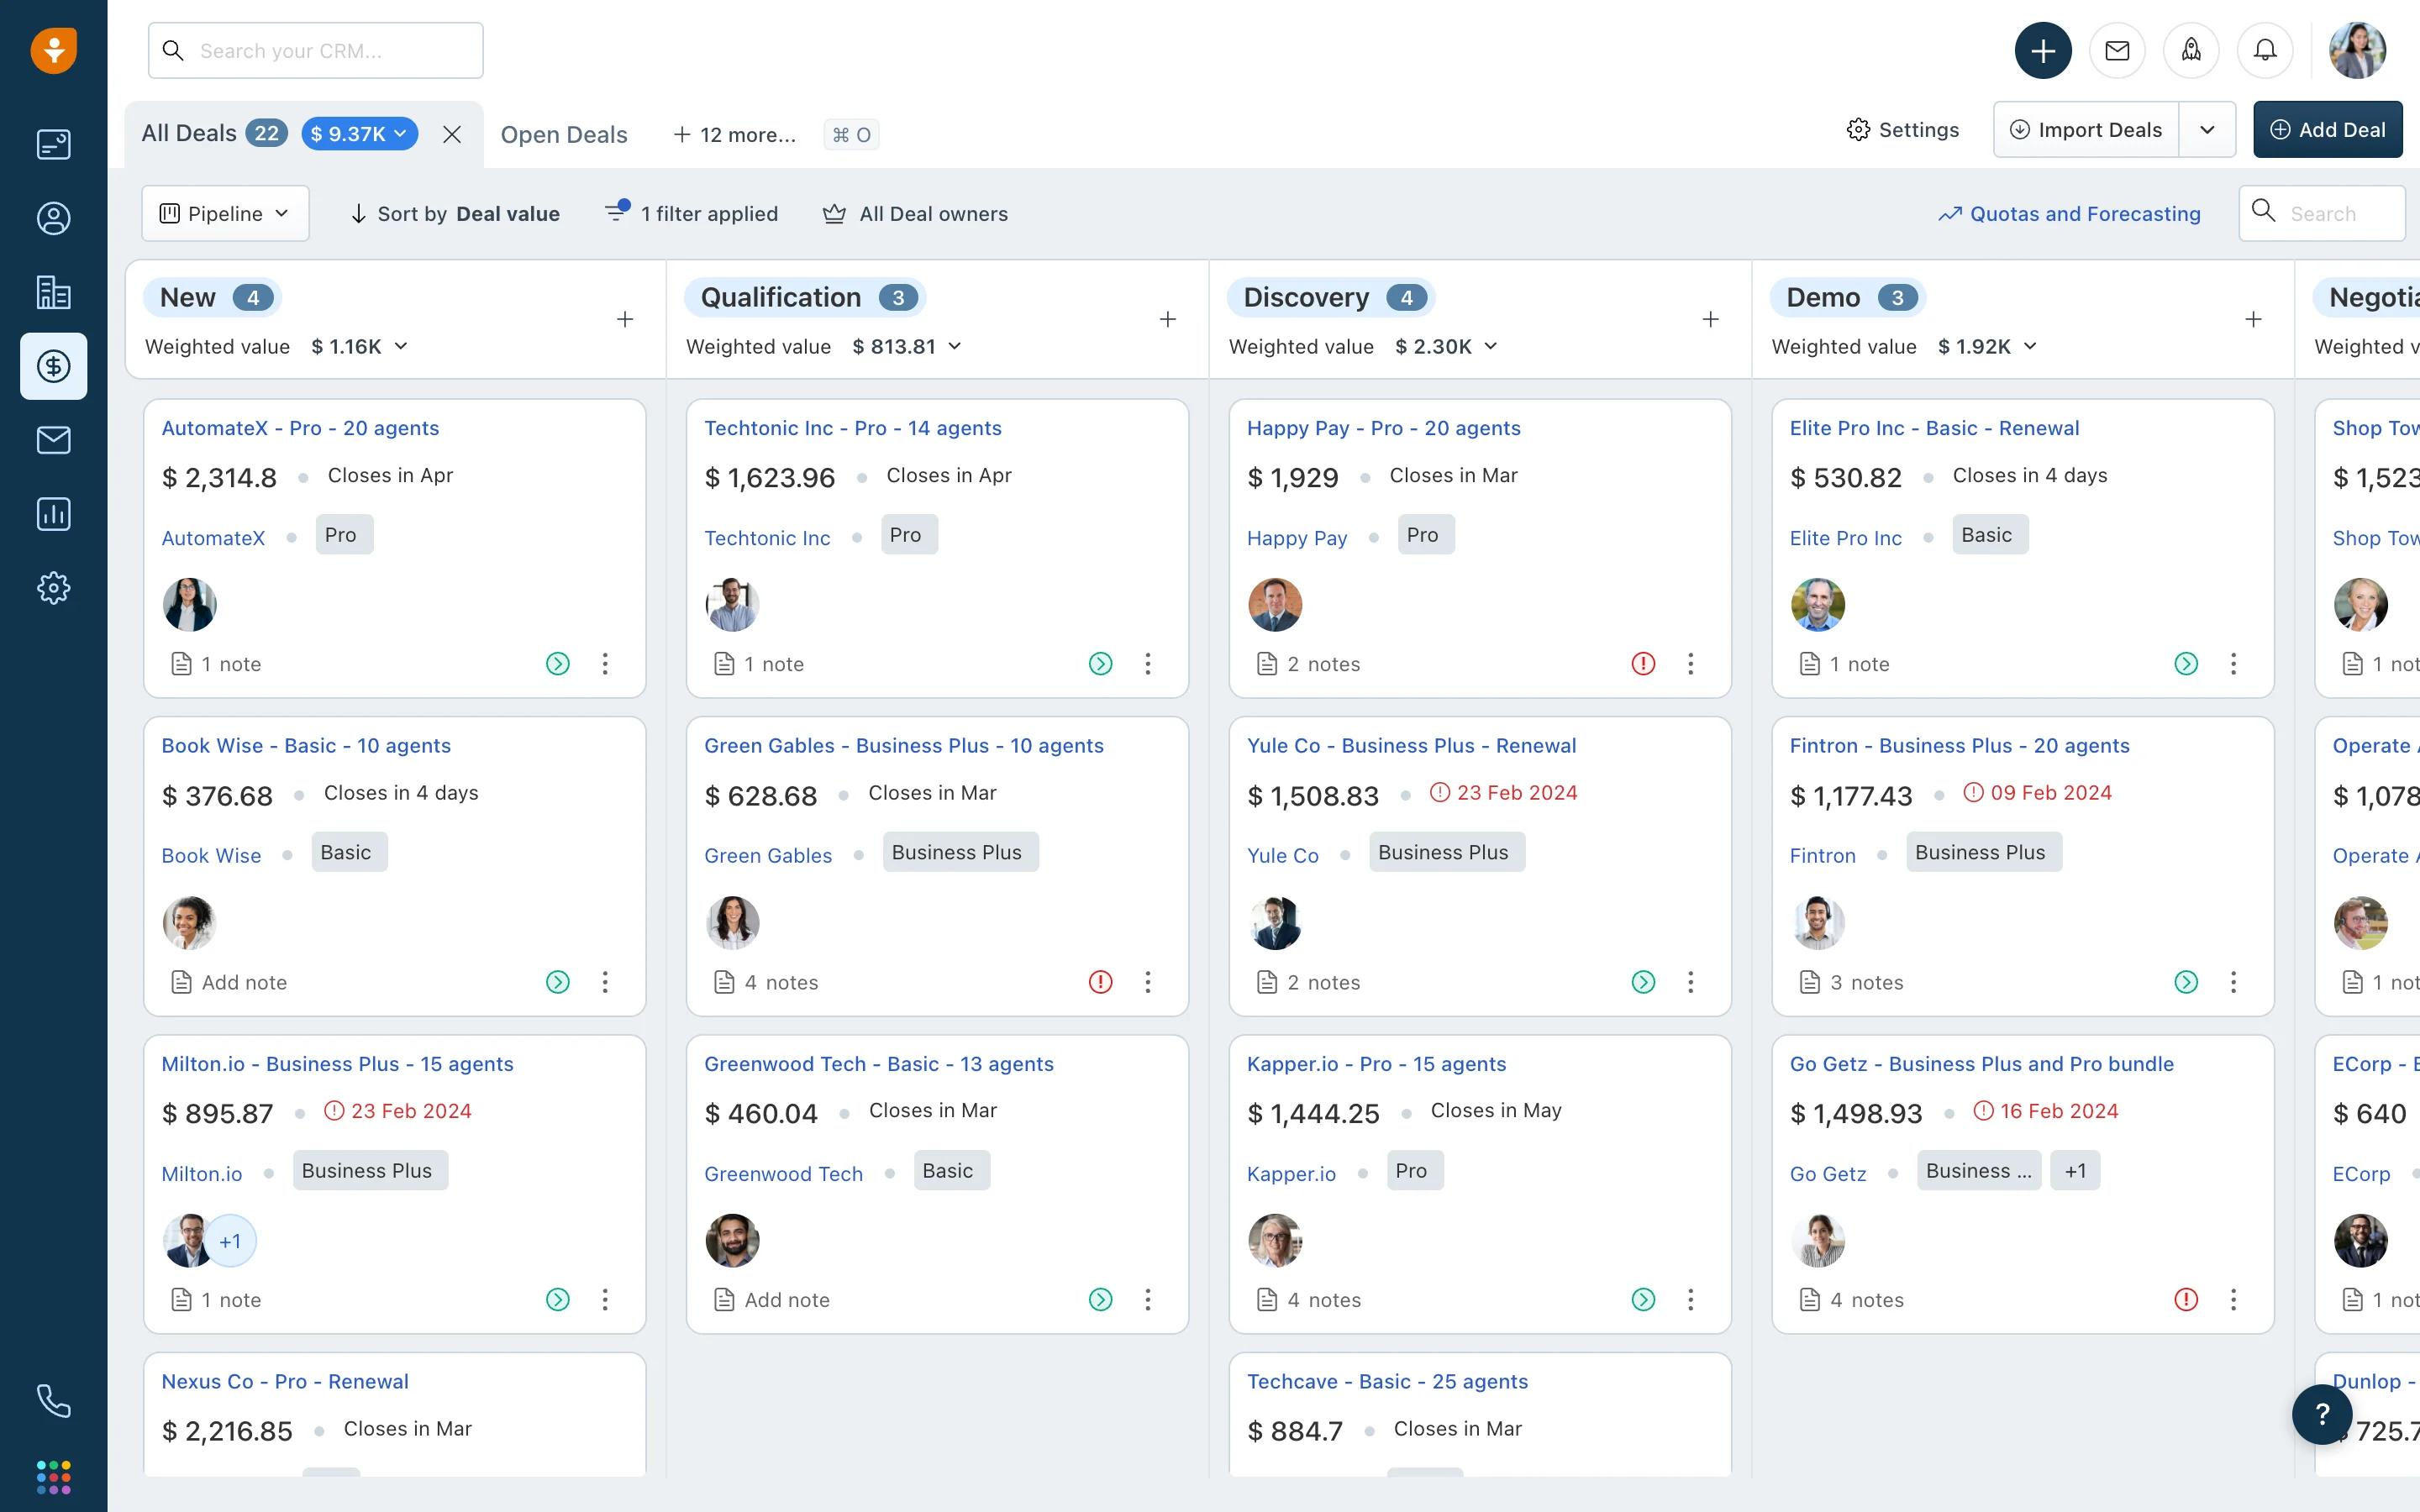This screenshot has width=2420, height=1512.
Task: Open Sort by Deal value options
Action: click(454, 214)
